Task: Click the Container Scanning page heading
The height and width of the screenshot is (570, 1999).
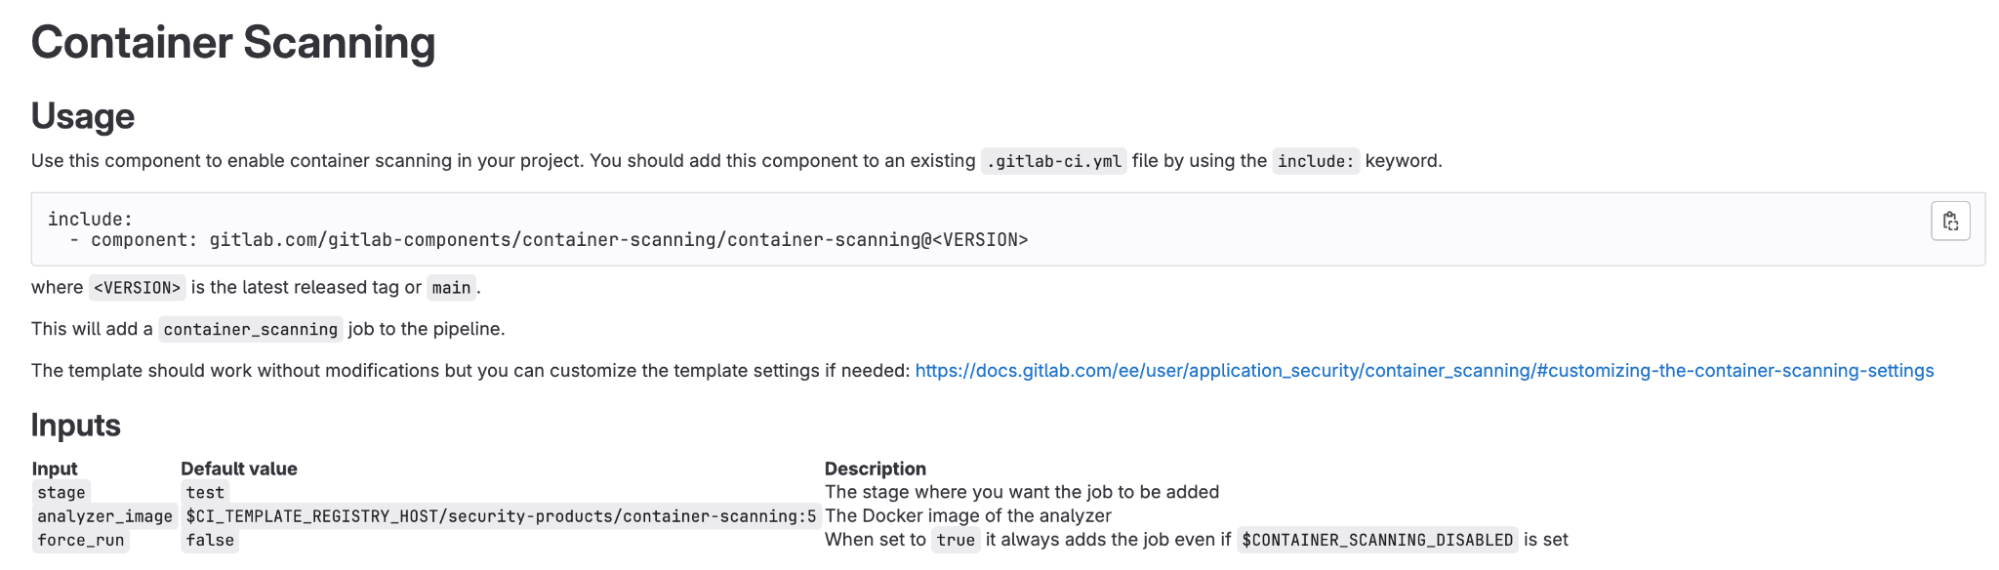Action: point(233,43)
